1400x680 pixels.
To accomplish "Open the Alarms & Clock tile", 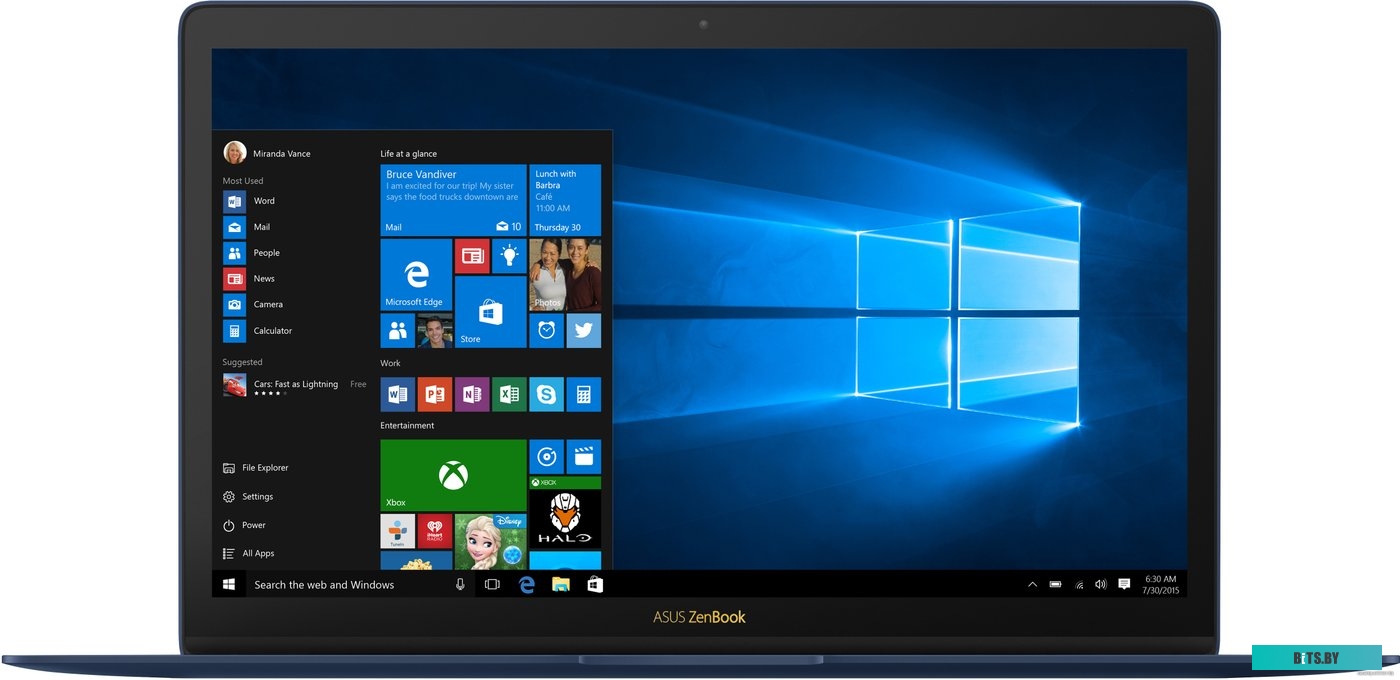I will coord(546,330).
